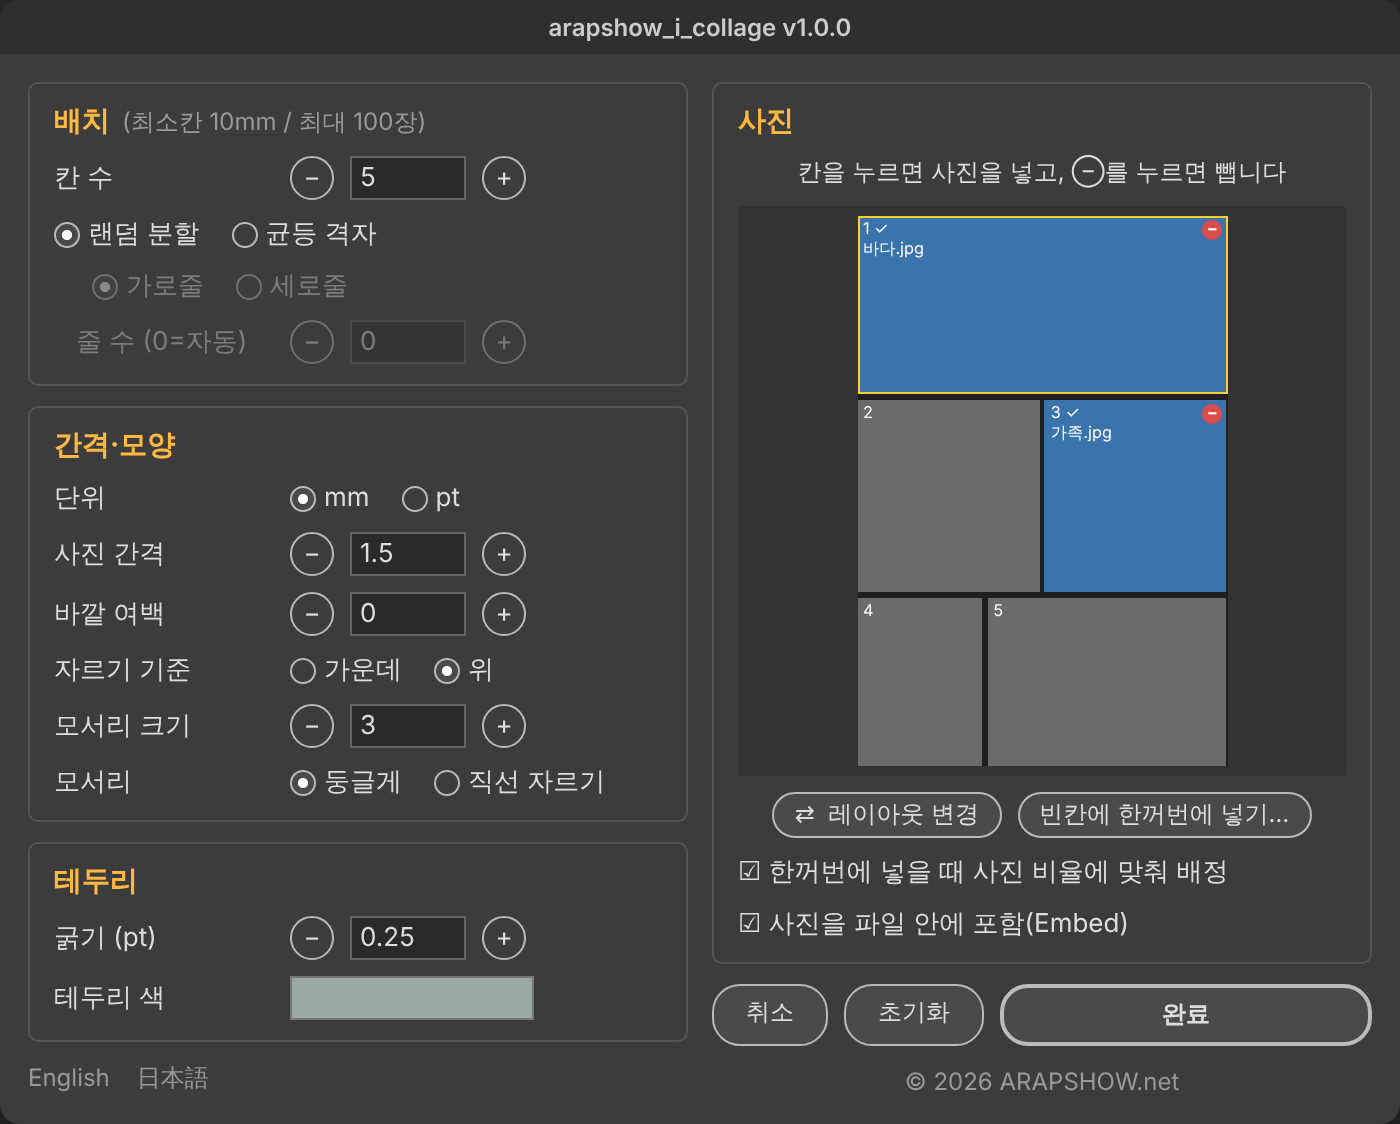Click the 바깥 여백 input field
1400x1124 pixels.
click(408, 614)
